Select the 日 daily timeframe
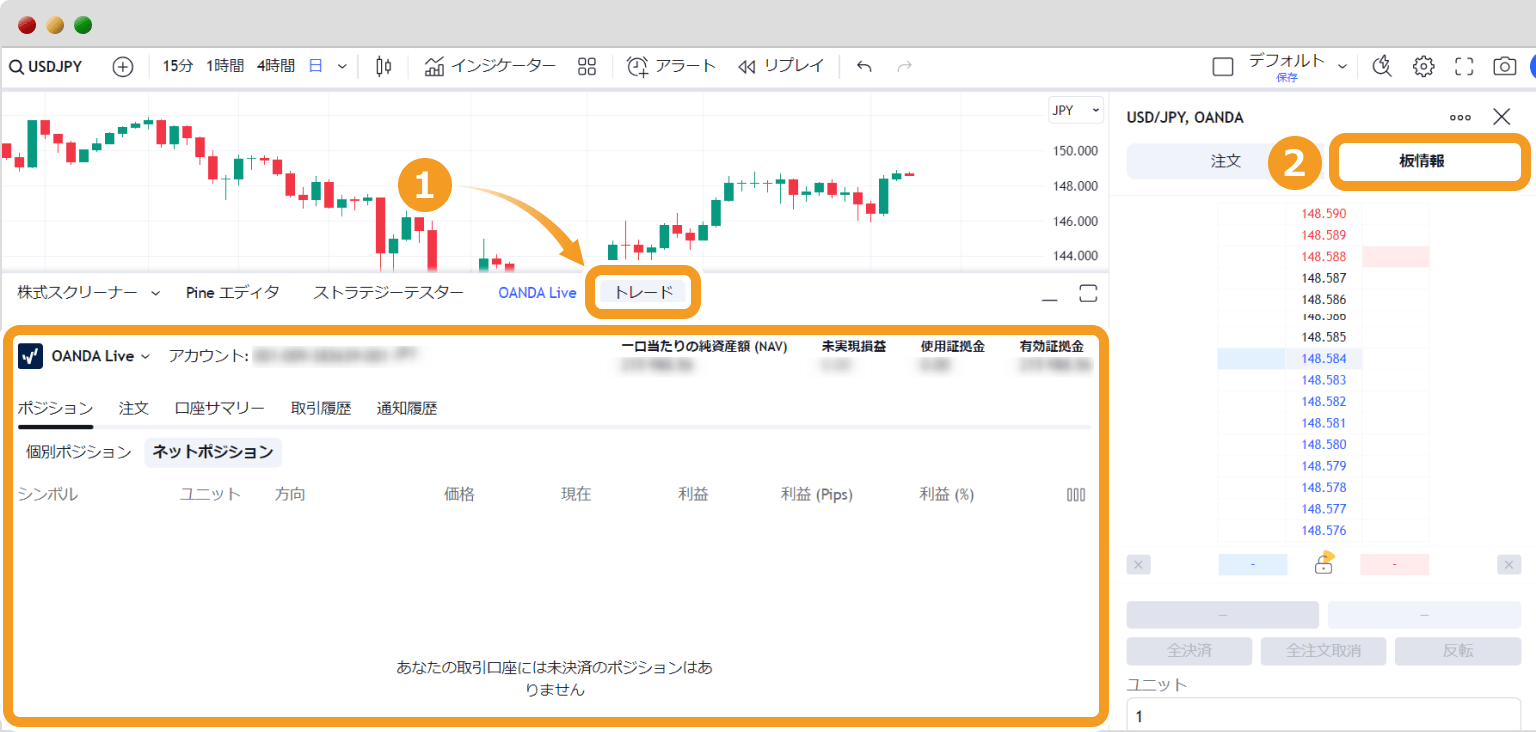Screen dimensions: 1536x732 point(315,66)
